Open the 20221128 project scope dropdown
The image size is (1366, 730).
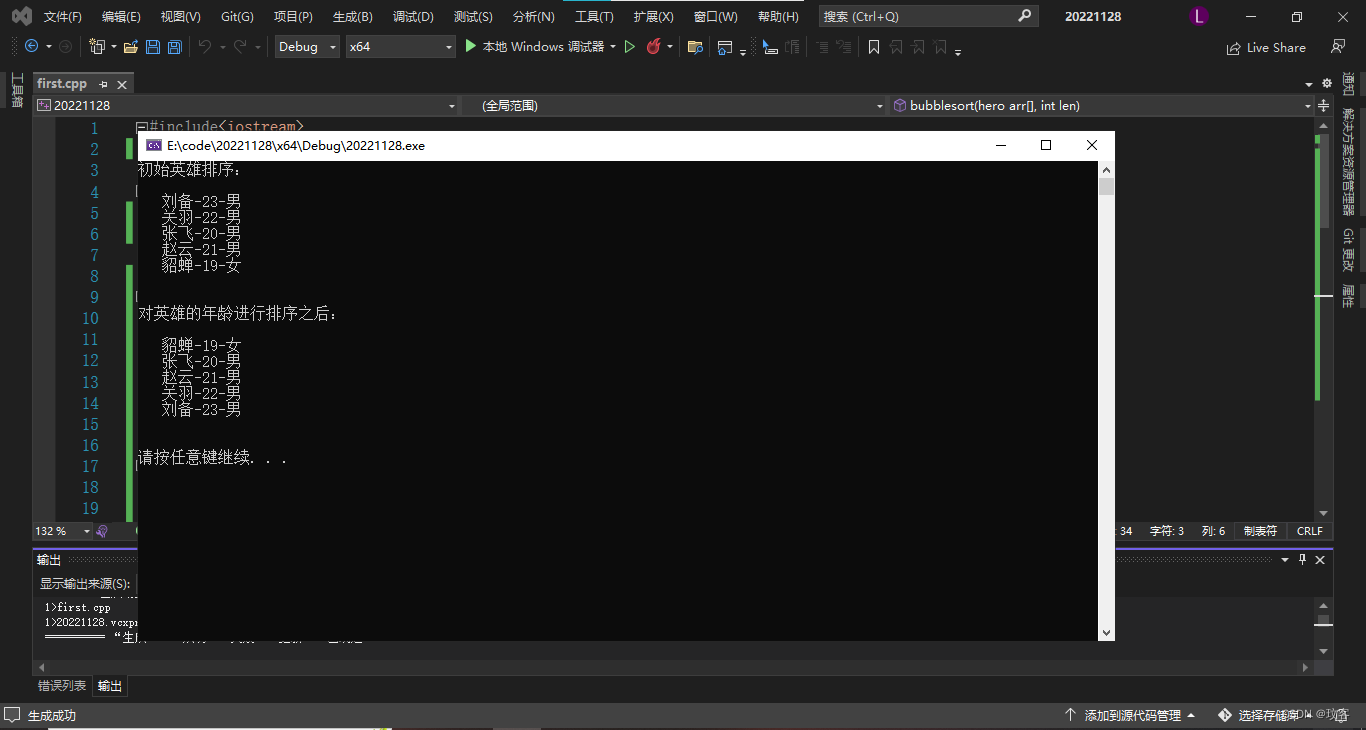point(246,105)
